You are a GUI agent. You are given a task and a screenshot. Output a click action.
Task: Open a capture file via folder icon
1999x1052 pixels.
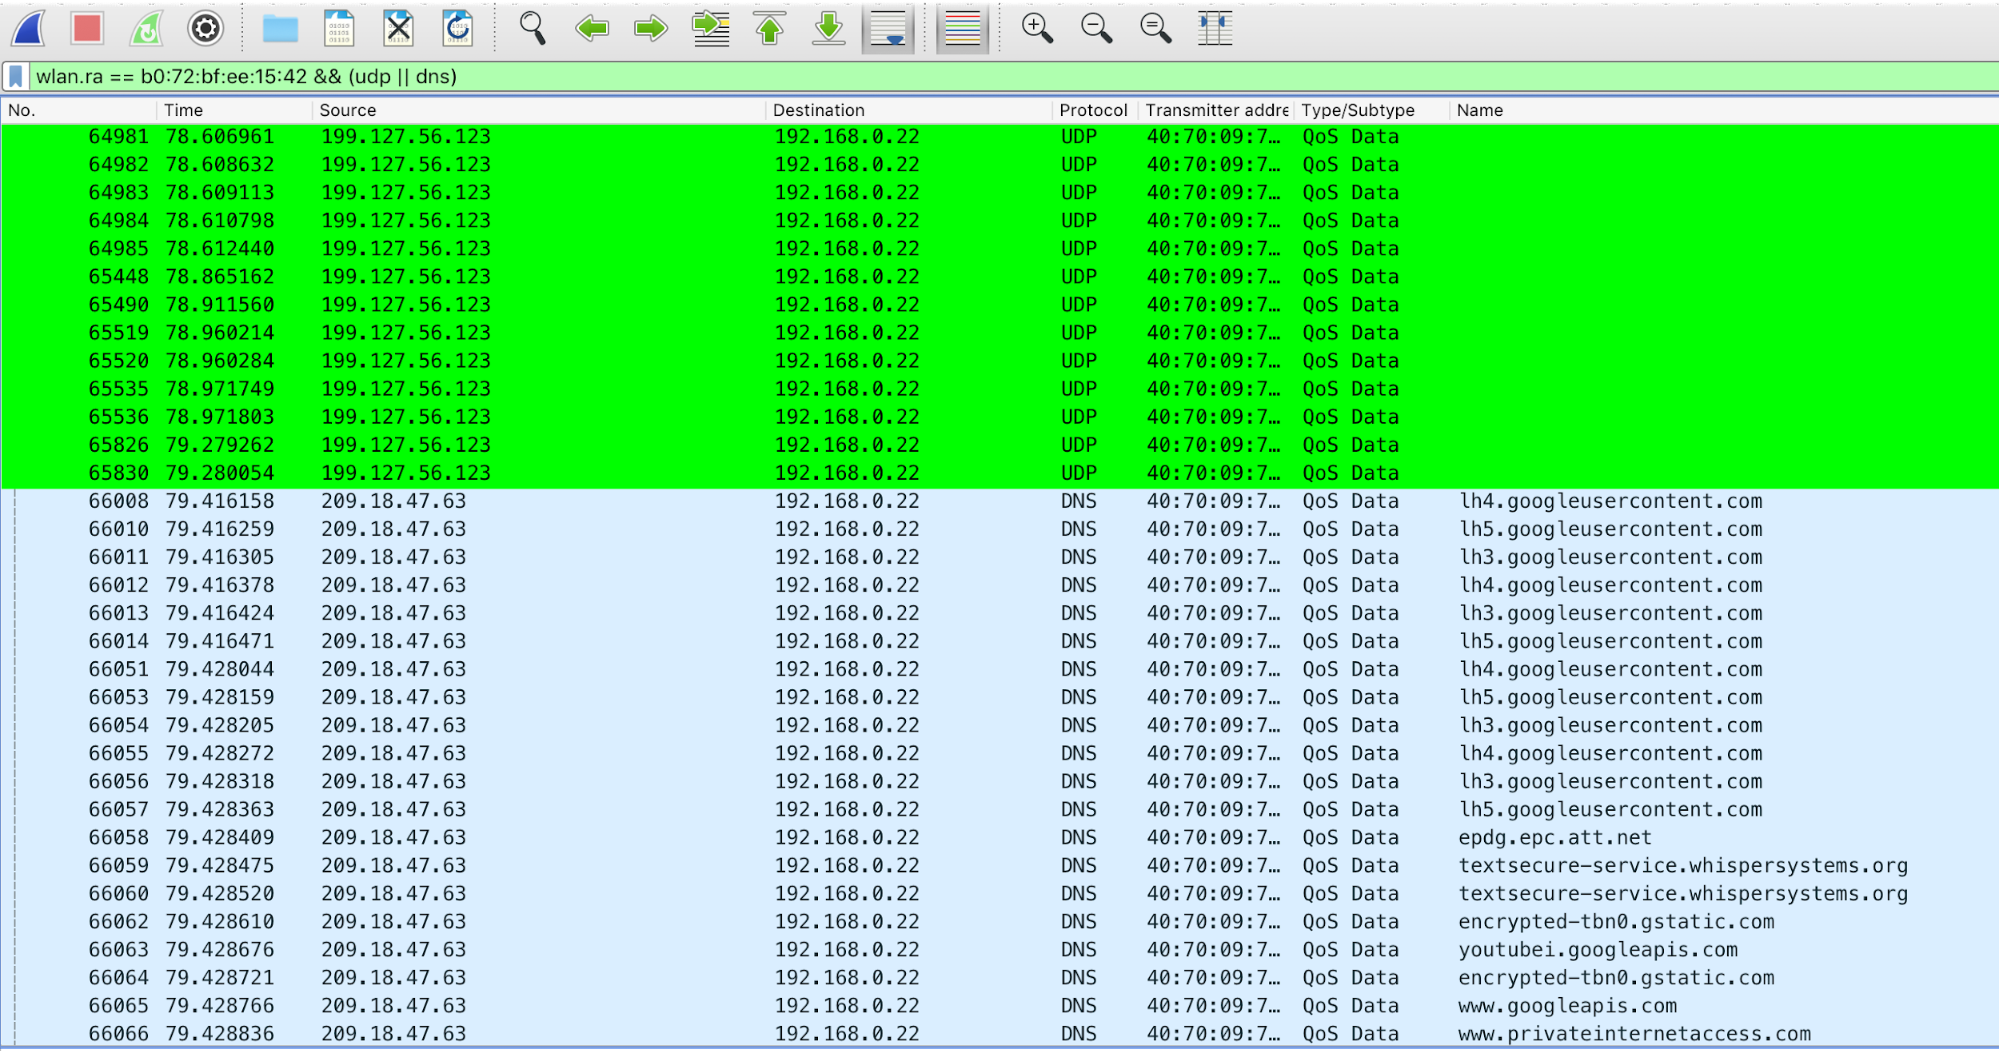pos(280,29)
